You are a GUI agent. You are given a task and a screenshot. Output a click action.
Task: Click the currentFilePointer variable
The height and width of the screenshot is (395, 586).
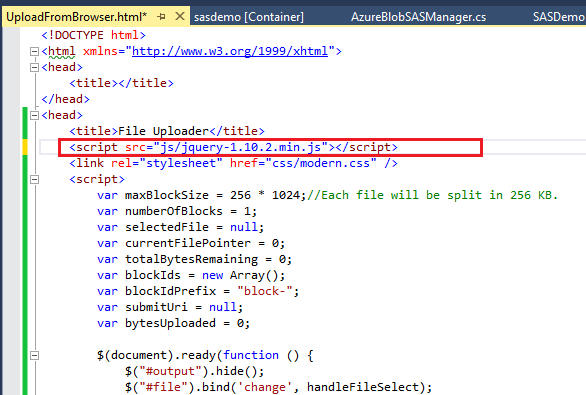tap(188, 243)
